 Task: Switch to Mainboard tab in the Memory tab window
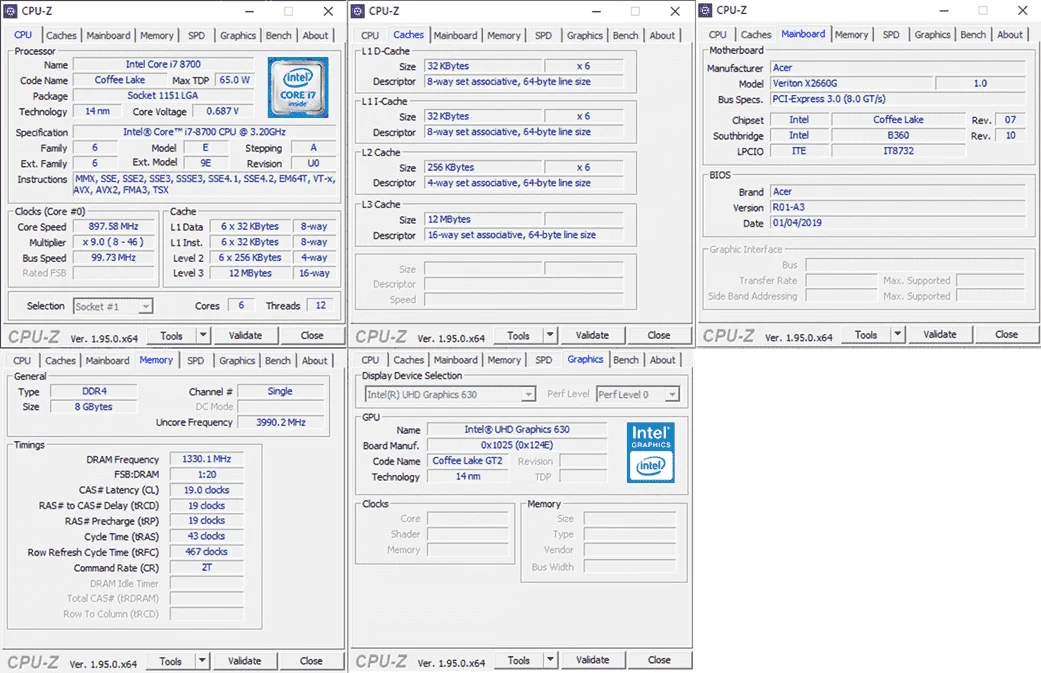click(x=108, y=360)
